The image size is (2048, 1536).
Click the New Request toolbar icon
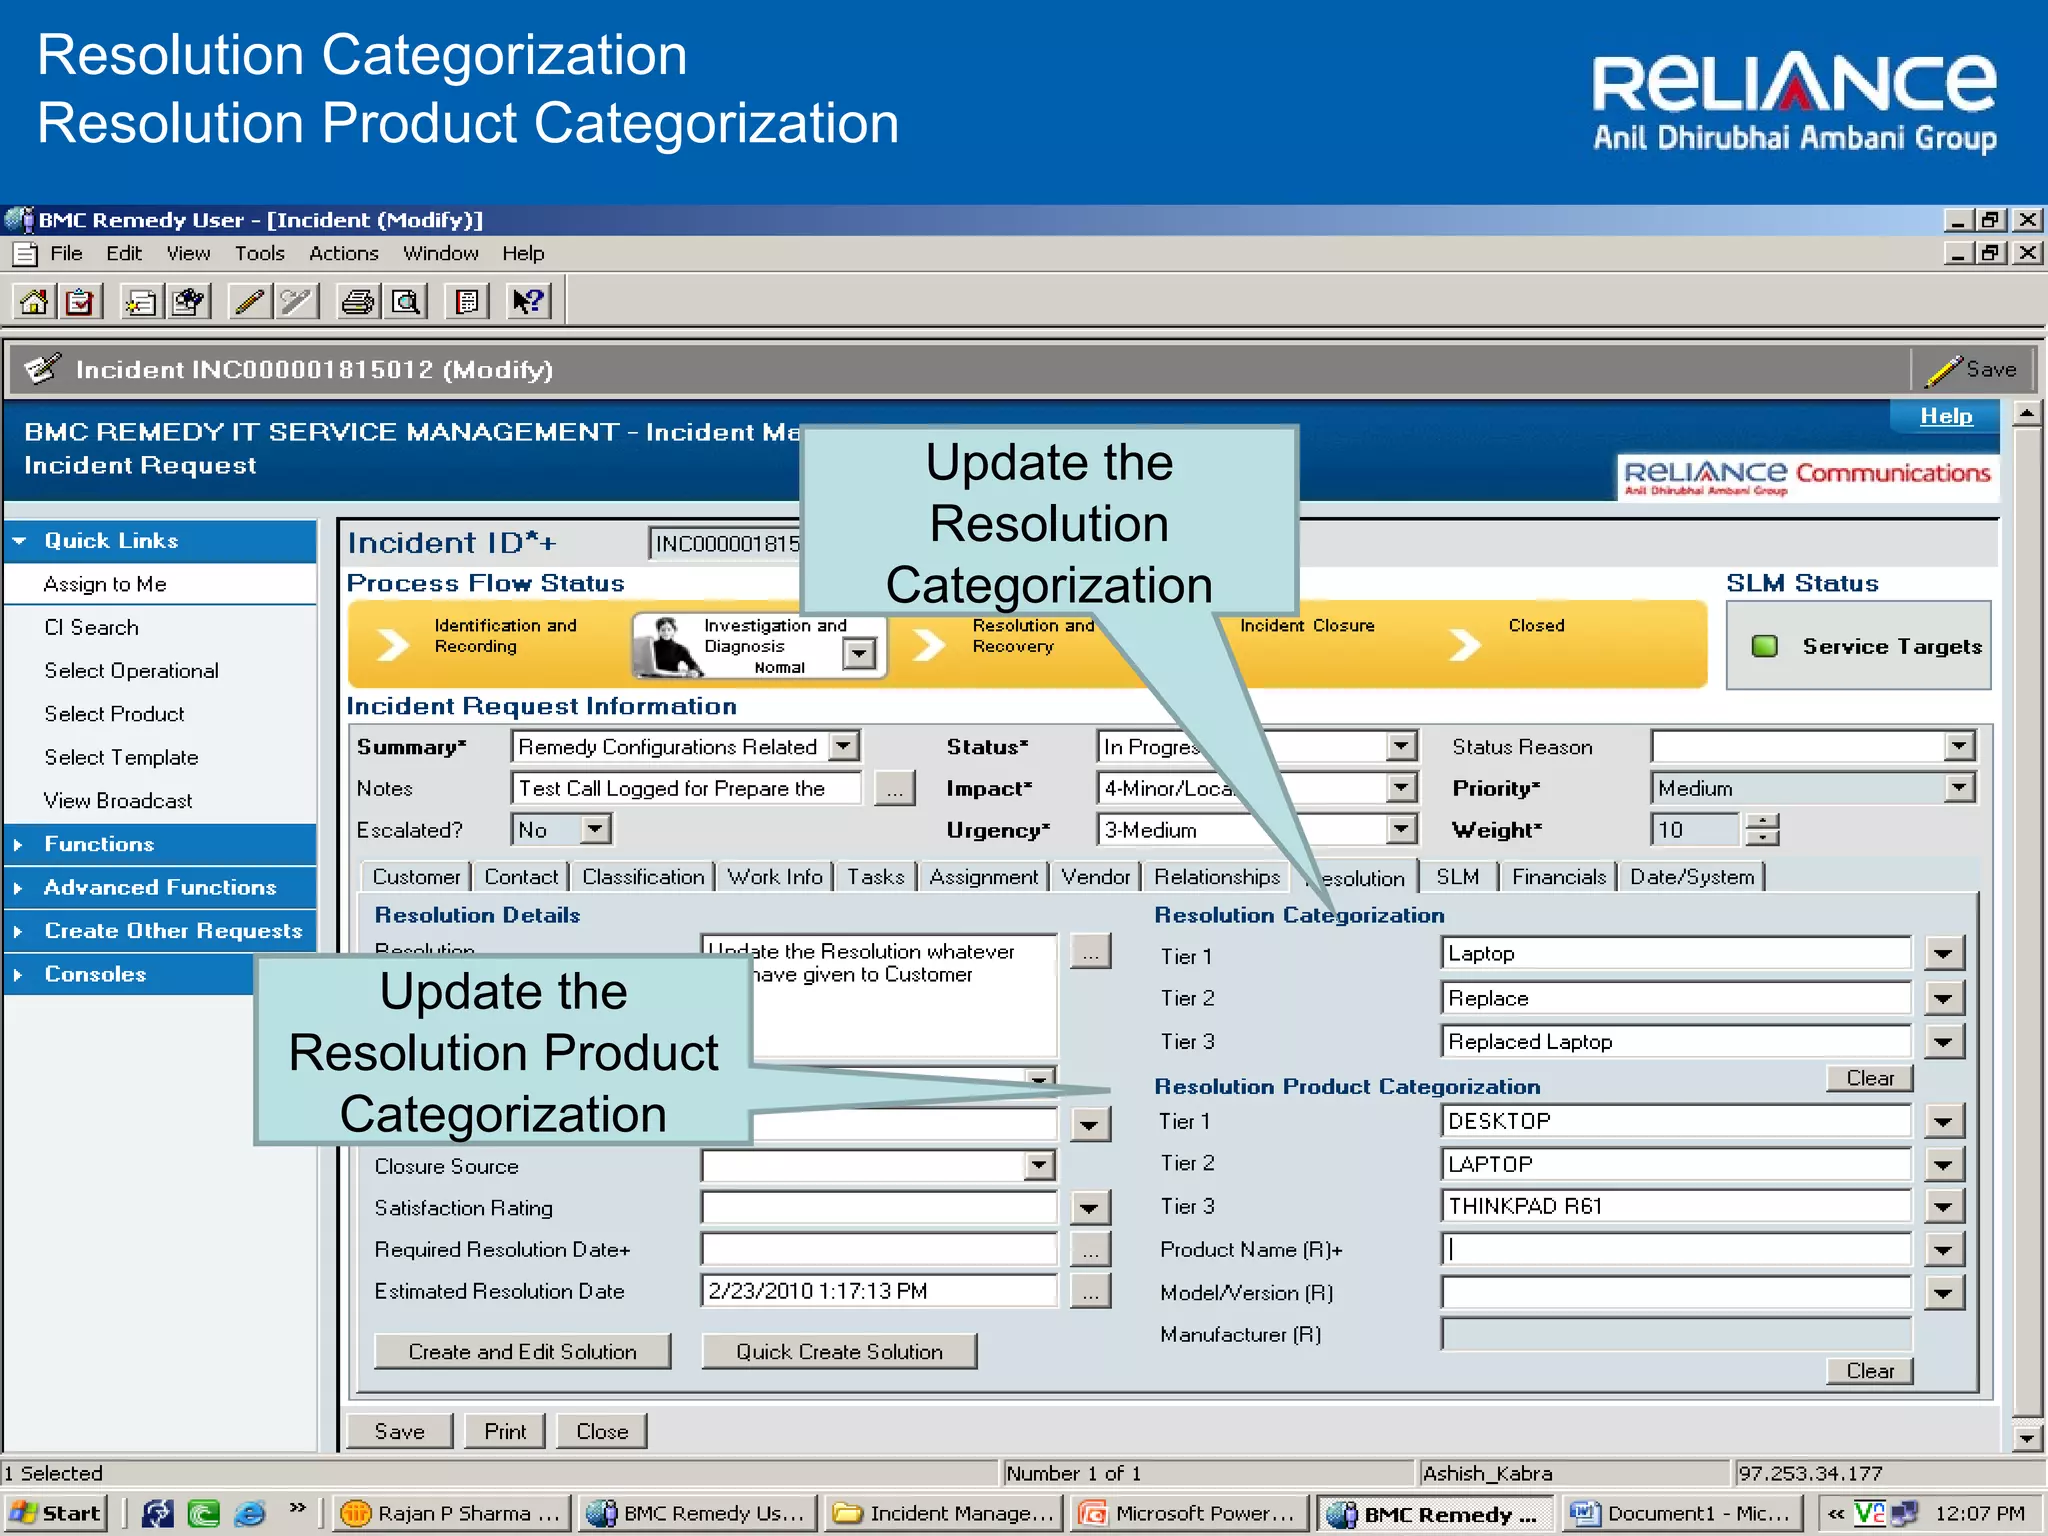pos(140,301)
